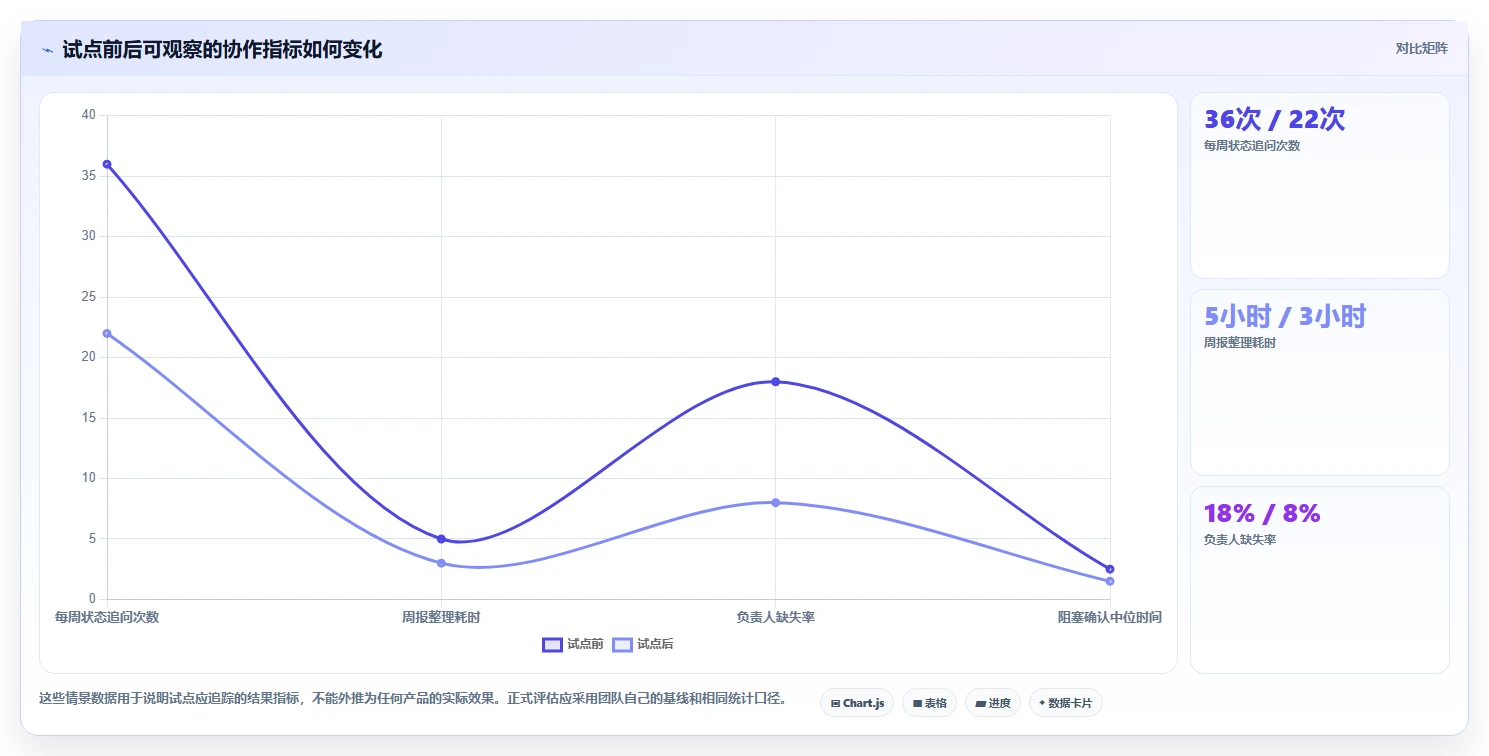Click the 试点后 point for 负责人缺失率

tap(775, 502)
